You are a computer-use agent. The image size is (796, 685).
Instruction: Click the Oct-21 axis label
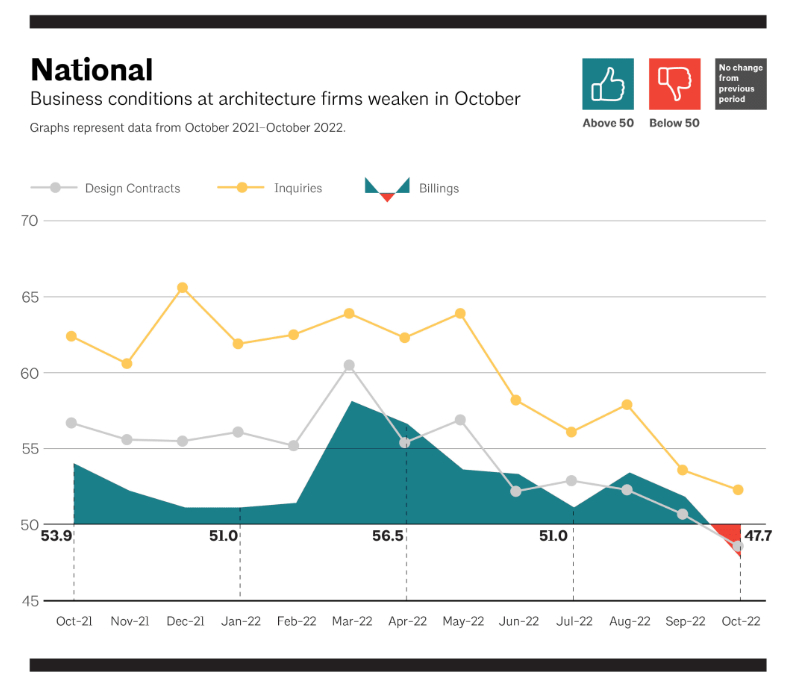tap(74, 621)
